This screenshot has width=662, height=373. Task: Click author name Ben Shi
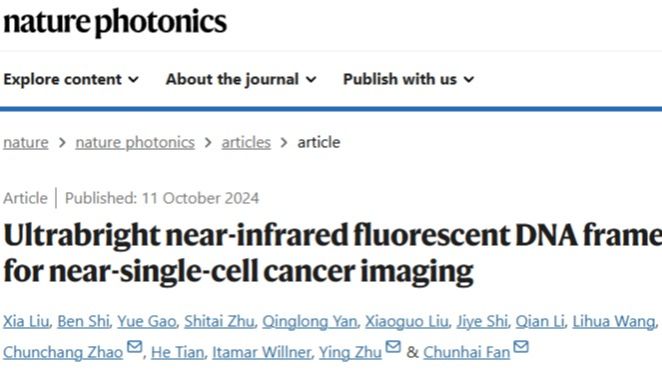(x=83, y=321)
